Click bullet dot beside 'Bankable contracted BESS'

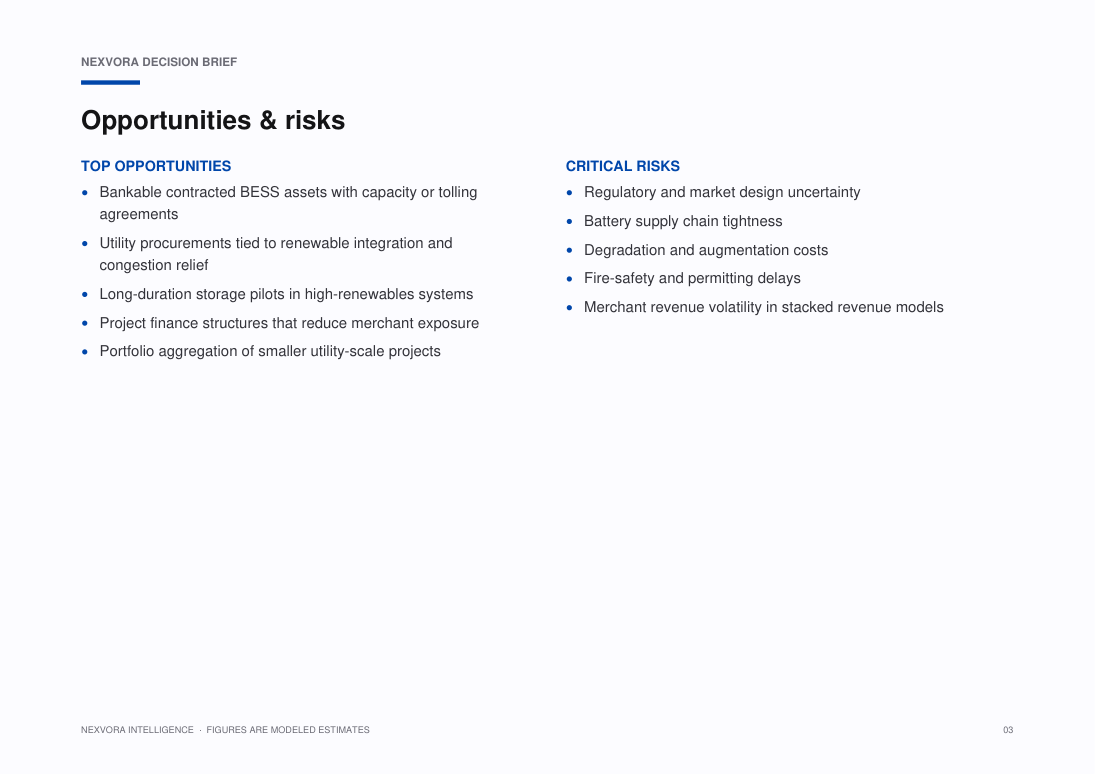click(84, 193)
